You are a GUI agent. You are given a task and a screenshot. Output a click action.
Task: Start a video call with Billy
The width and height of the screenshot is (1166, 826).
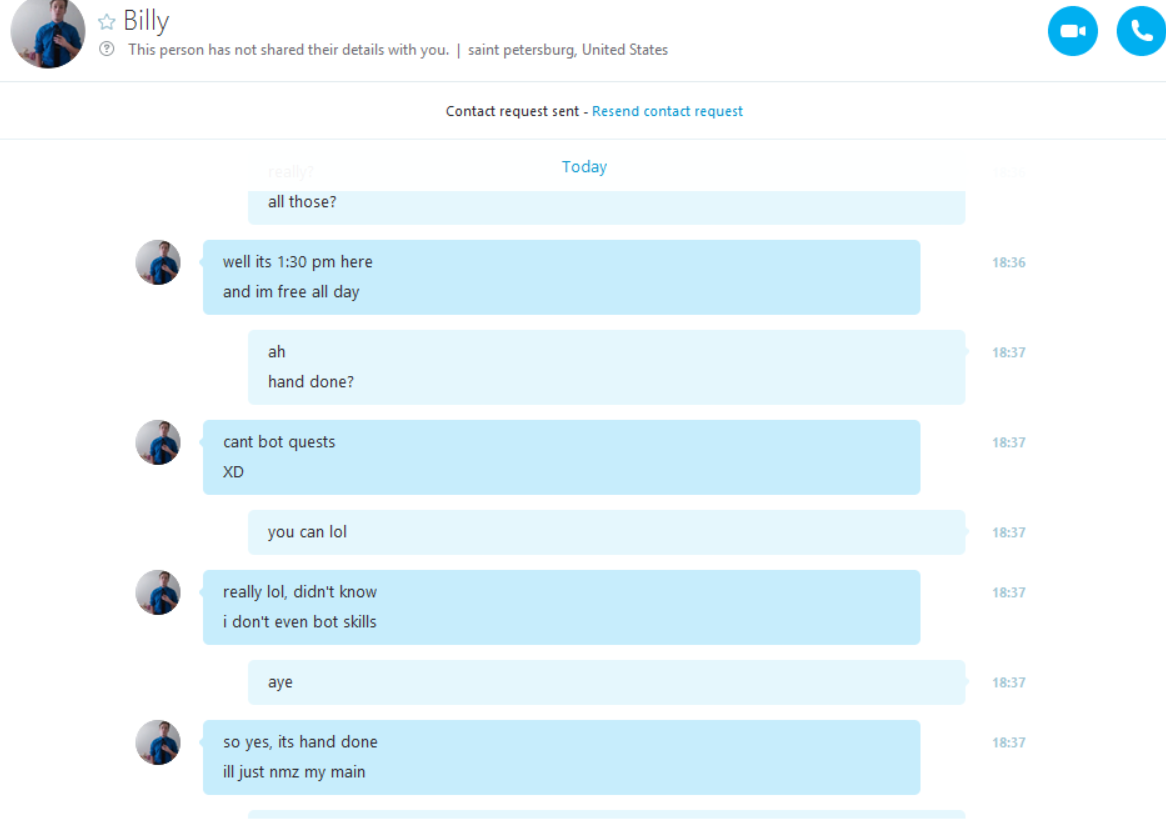click(1072, 31)
